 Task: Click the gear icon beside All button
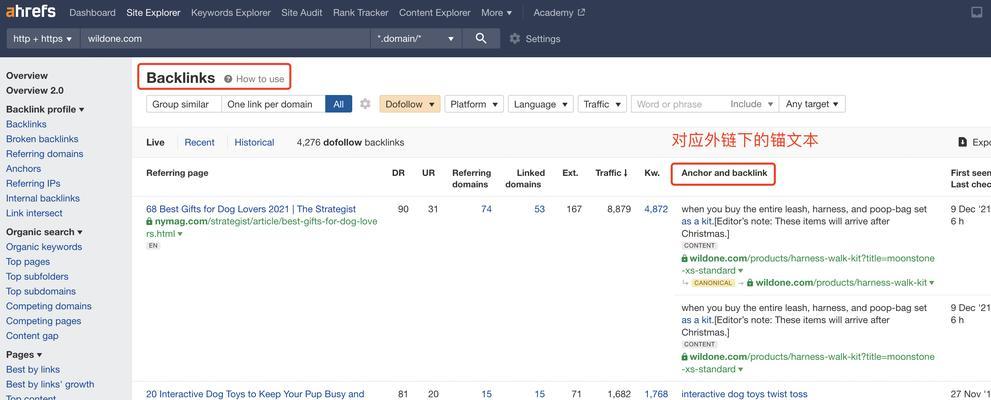pos(365,104)
